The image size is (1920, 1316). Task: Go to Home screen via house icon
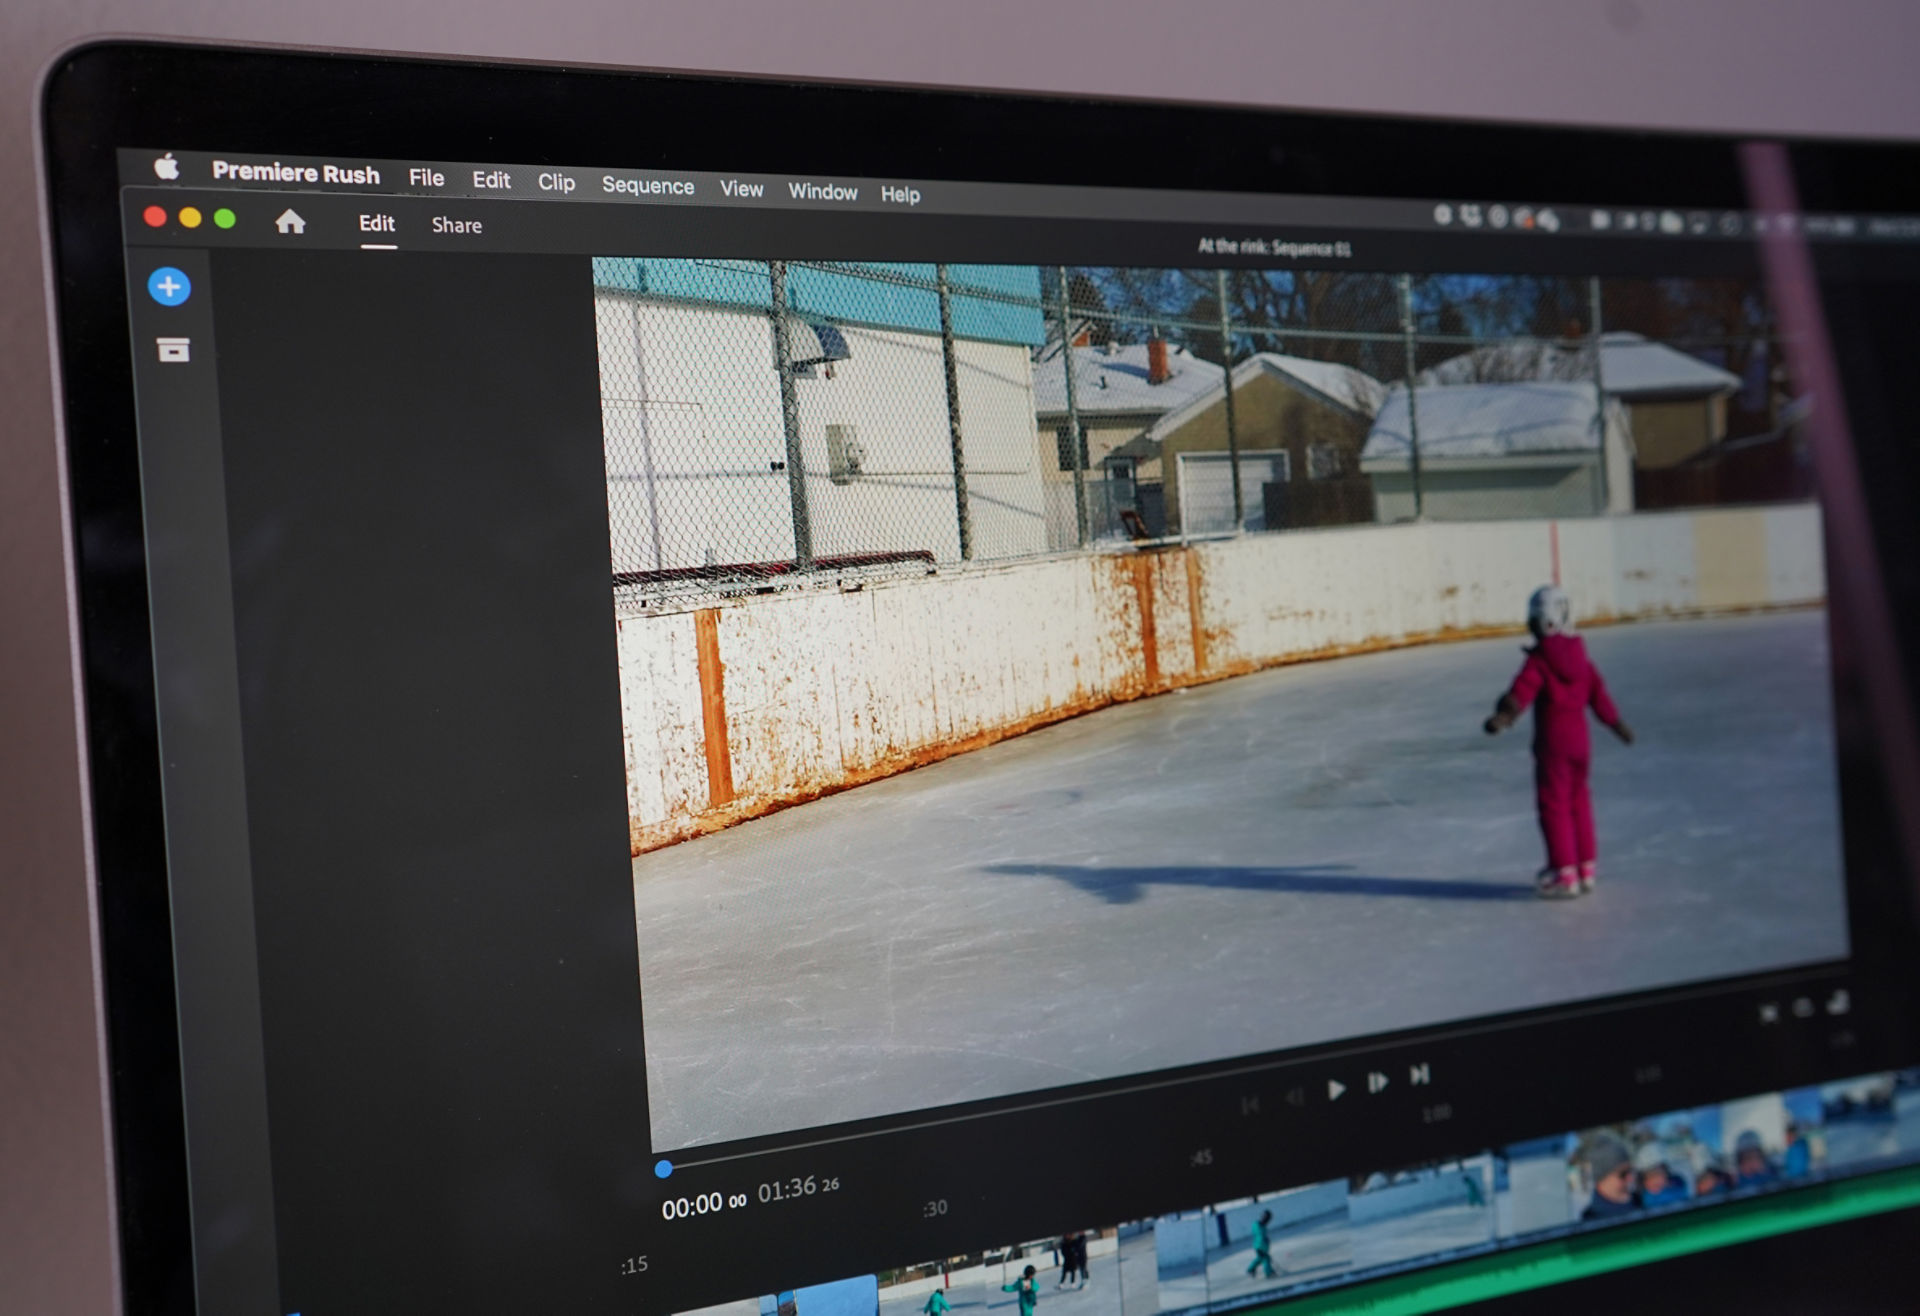click(290, 221)
